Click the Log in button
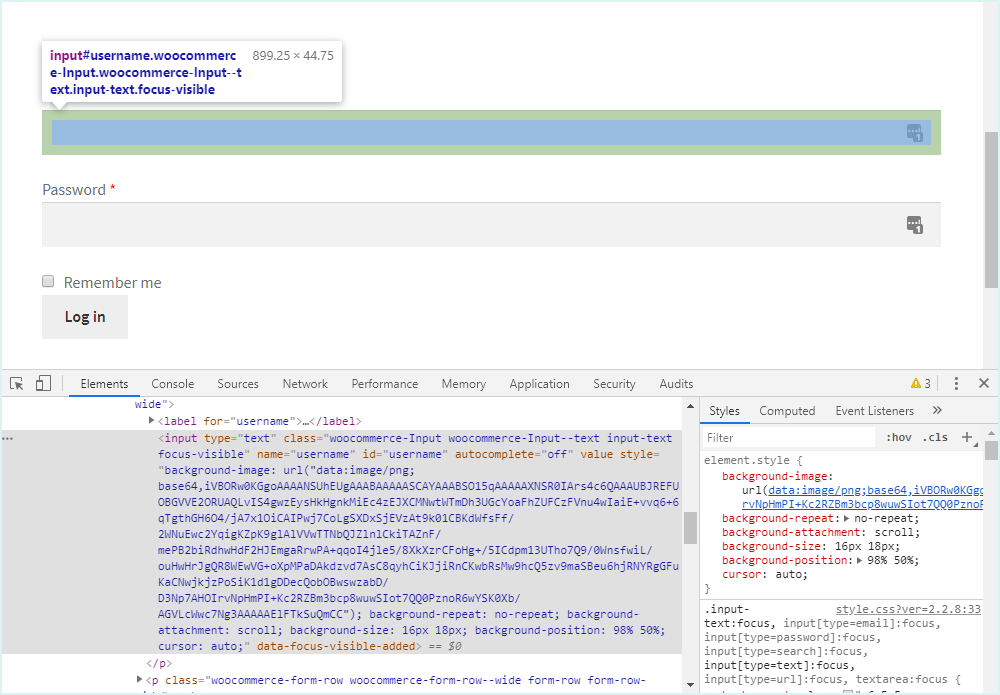The image size is (1000, 695). tap(85, 317)
